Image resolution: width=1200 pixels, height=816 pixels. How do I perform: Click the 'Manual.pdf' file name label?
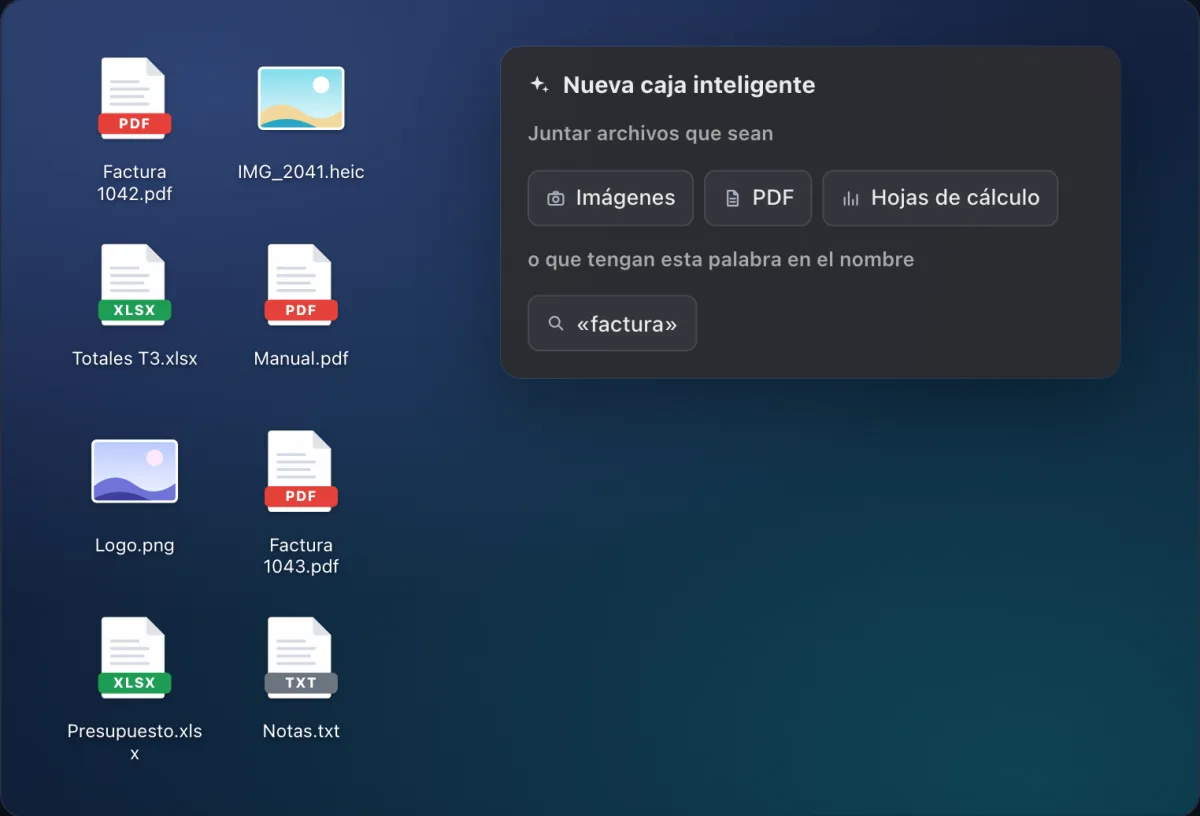pos(301,358)
